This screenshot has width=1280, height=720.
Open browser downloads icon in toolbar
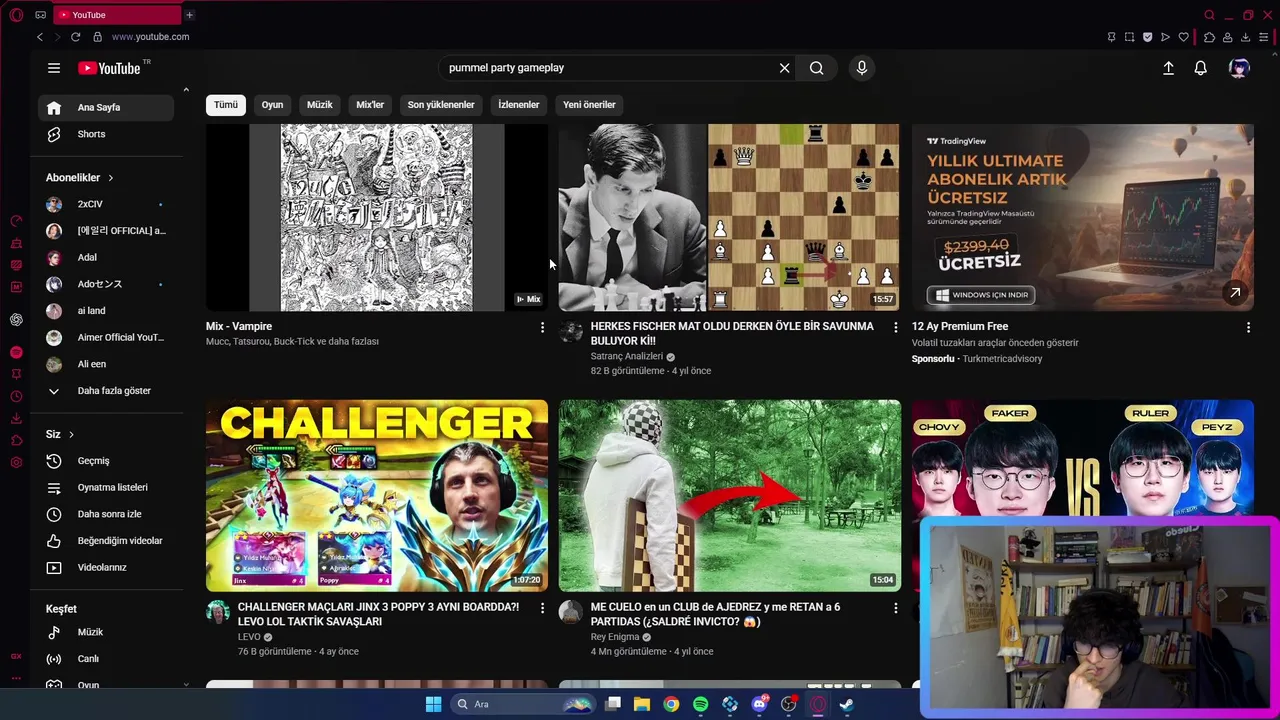click(1245, 37)
